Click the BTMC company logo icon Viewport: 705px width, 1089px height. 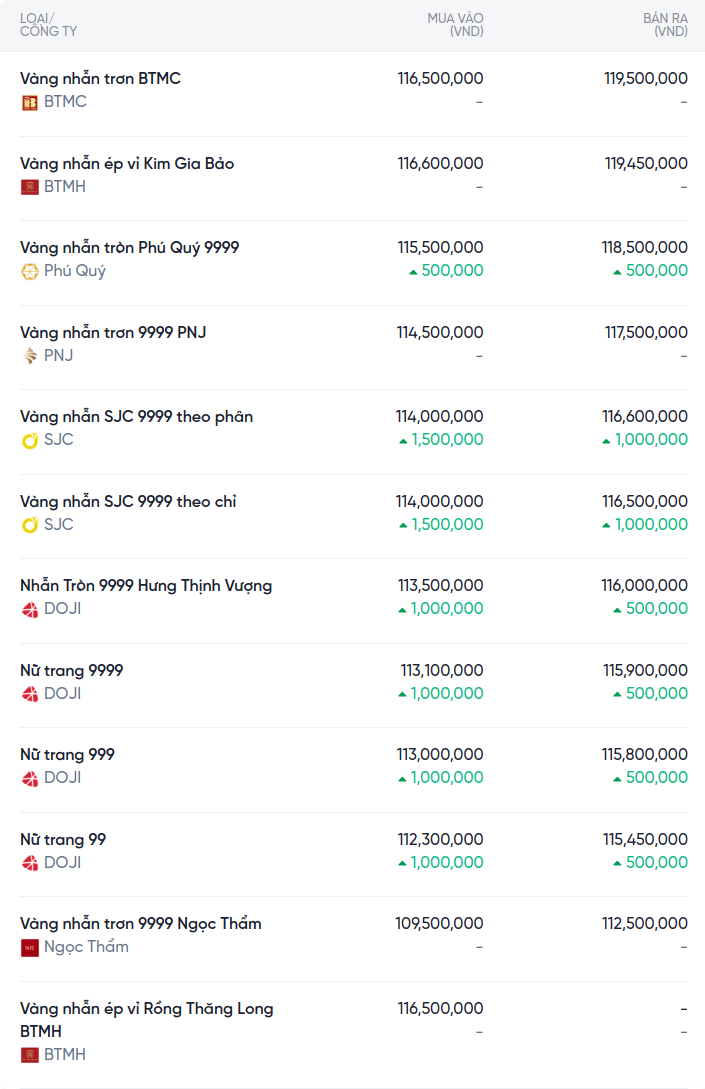[x=29, y=103]
